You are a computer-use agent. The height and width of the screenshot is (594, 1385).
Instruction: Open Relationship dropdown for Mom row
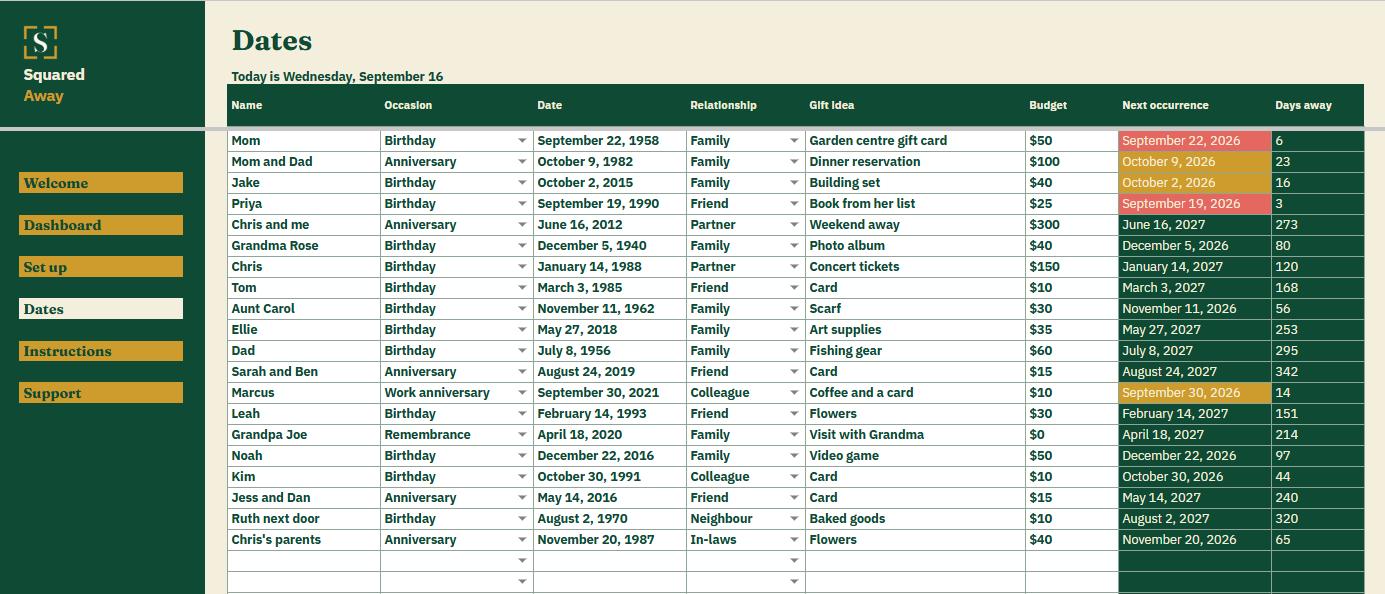(794, 141)
